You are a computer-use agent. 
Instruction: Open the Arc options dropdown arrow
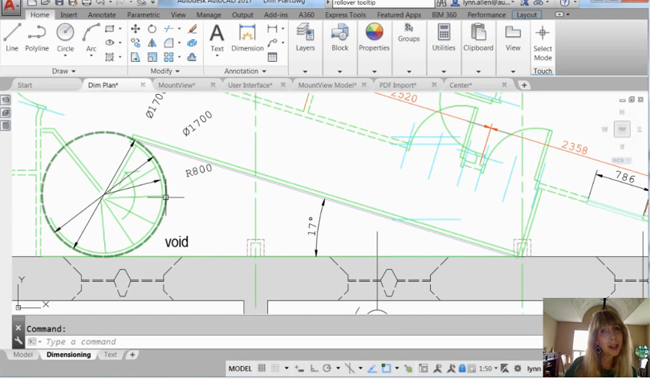point(91,56)
